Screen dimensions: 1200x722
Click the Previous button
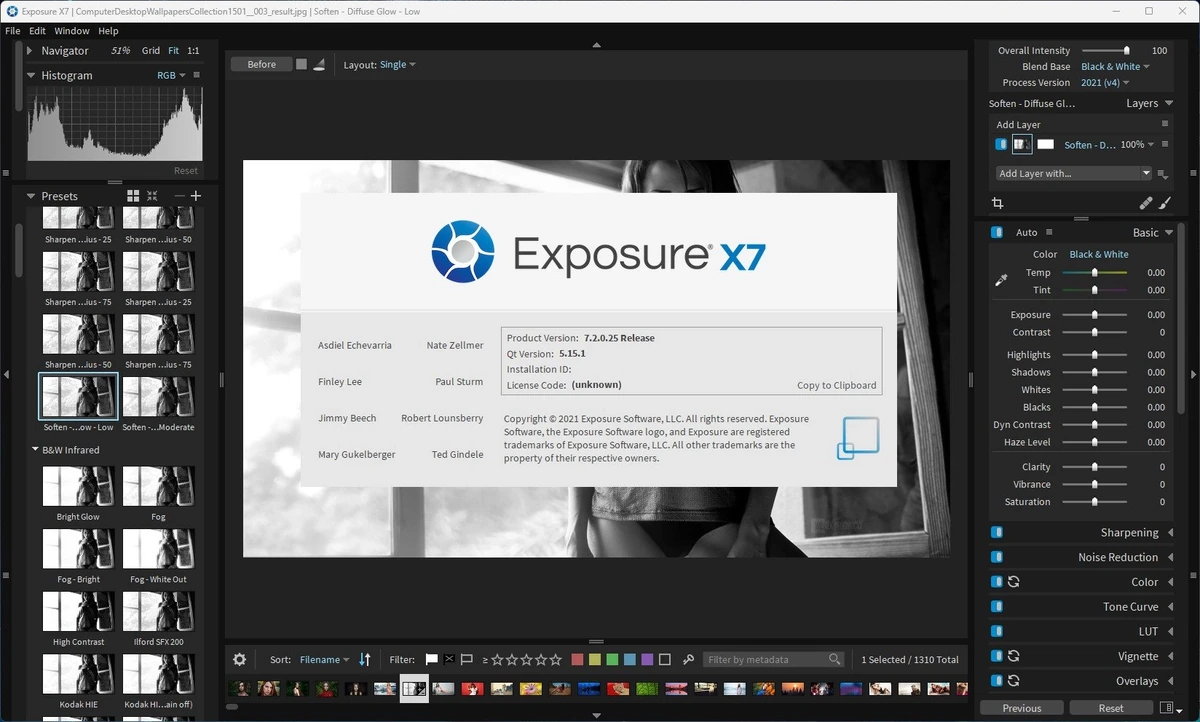point(1022,708)
